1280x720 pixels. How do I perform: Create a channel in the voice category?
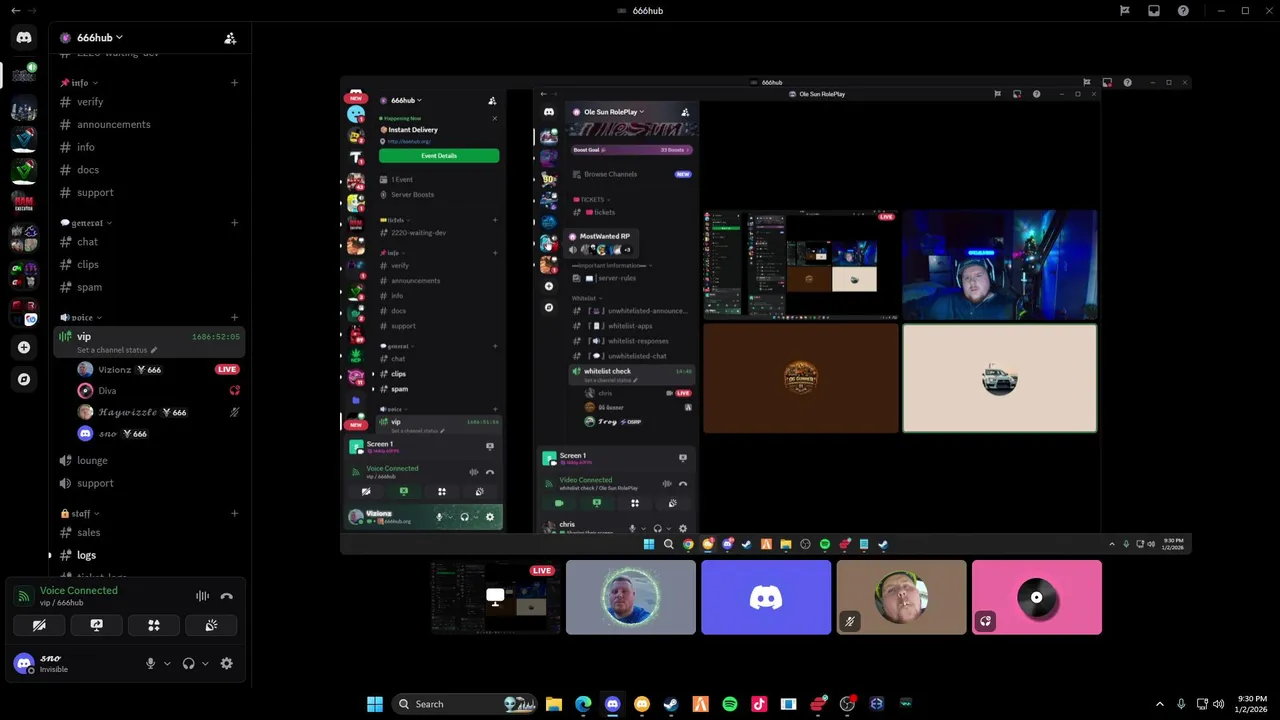coord(234,318)
